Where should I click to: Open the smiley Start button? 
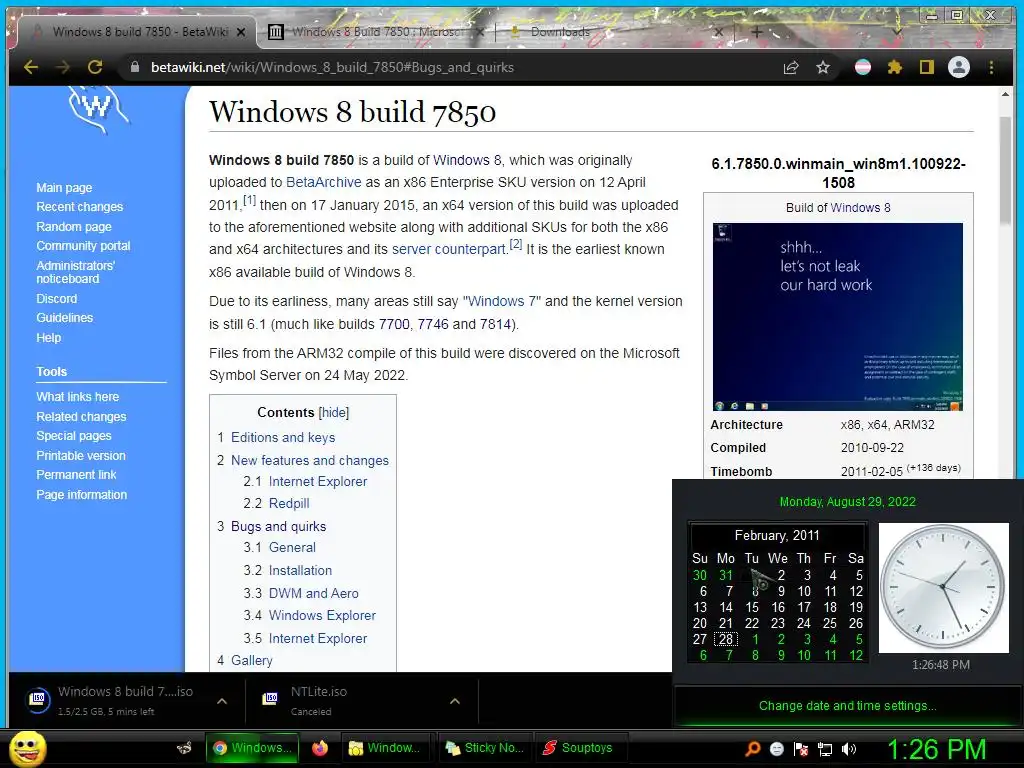pos(27,748)
